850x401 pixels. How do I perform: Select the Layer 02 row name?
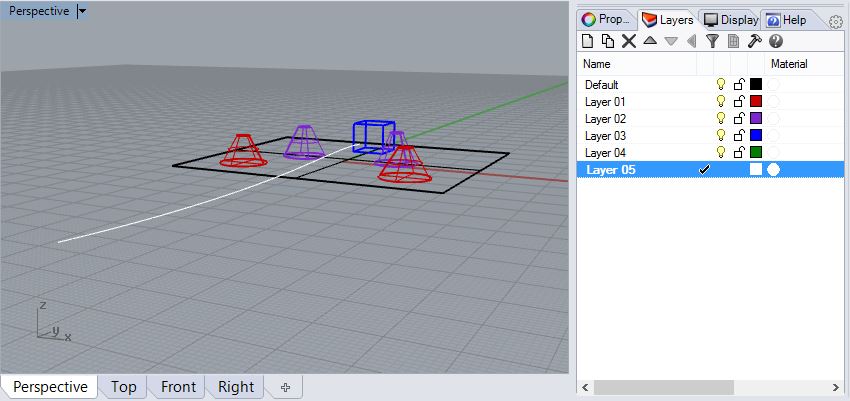[x=605, y=118]
